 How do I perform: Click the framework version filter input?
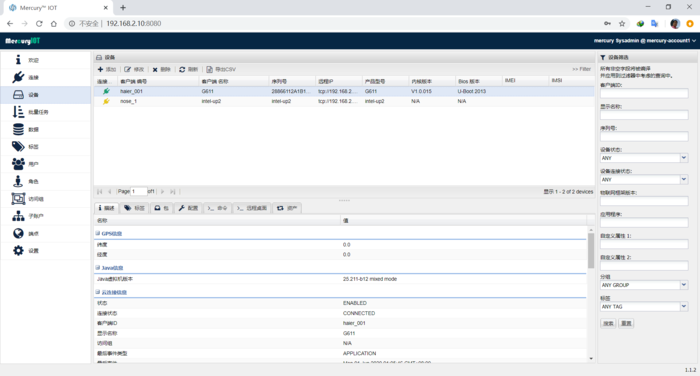[x=644, y=201]
